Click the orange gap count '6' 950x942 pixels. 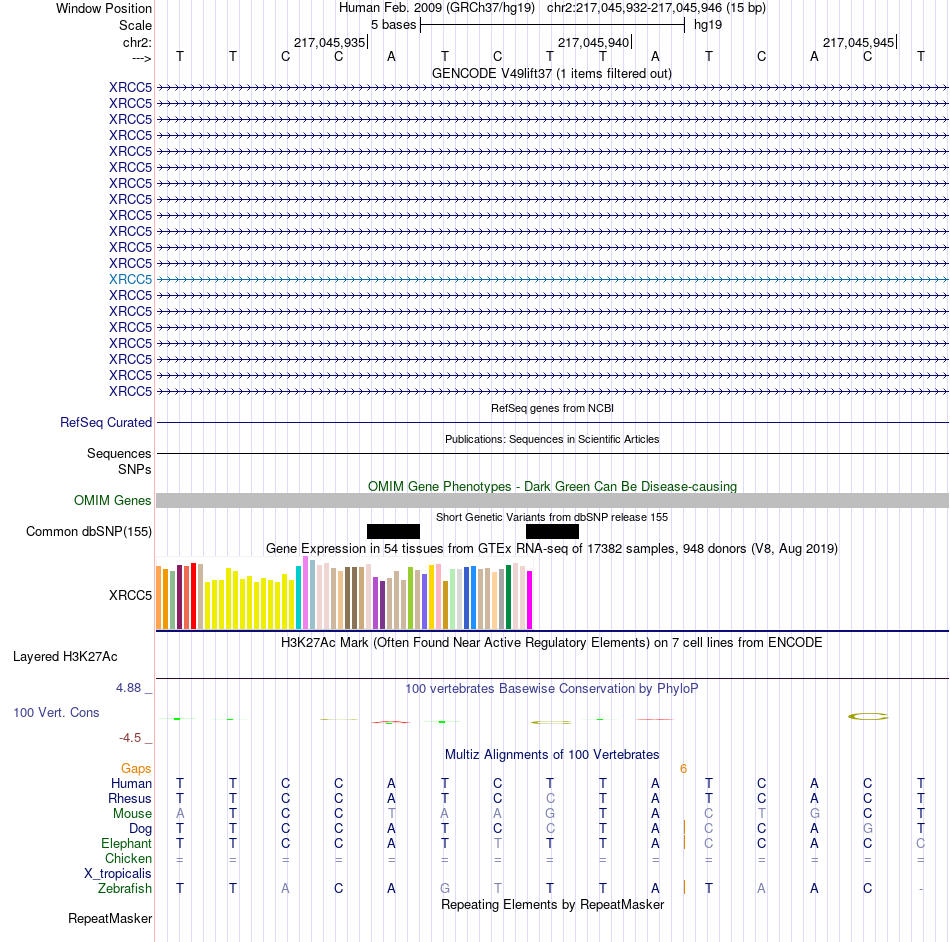(683, 769)
